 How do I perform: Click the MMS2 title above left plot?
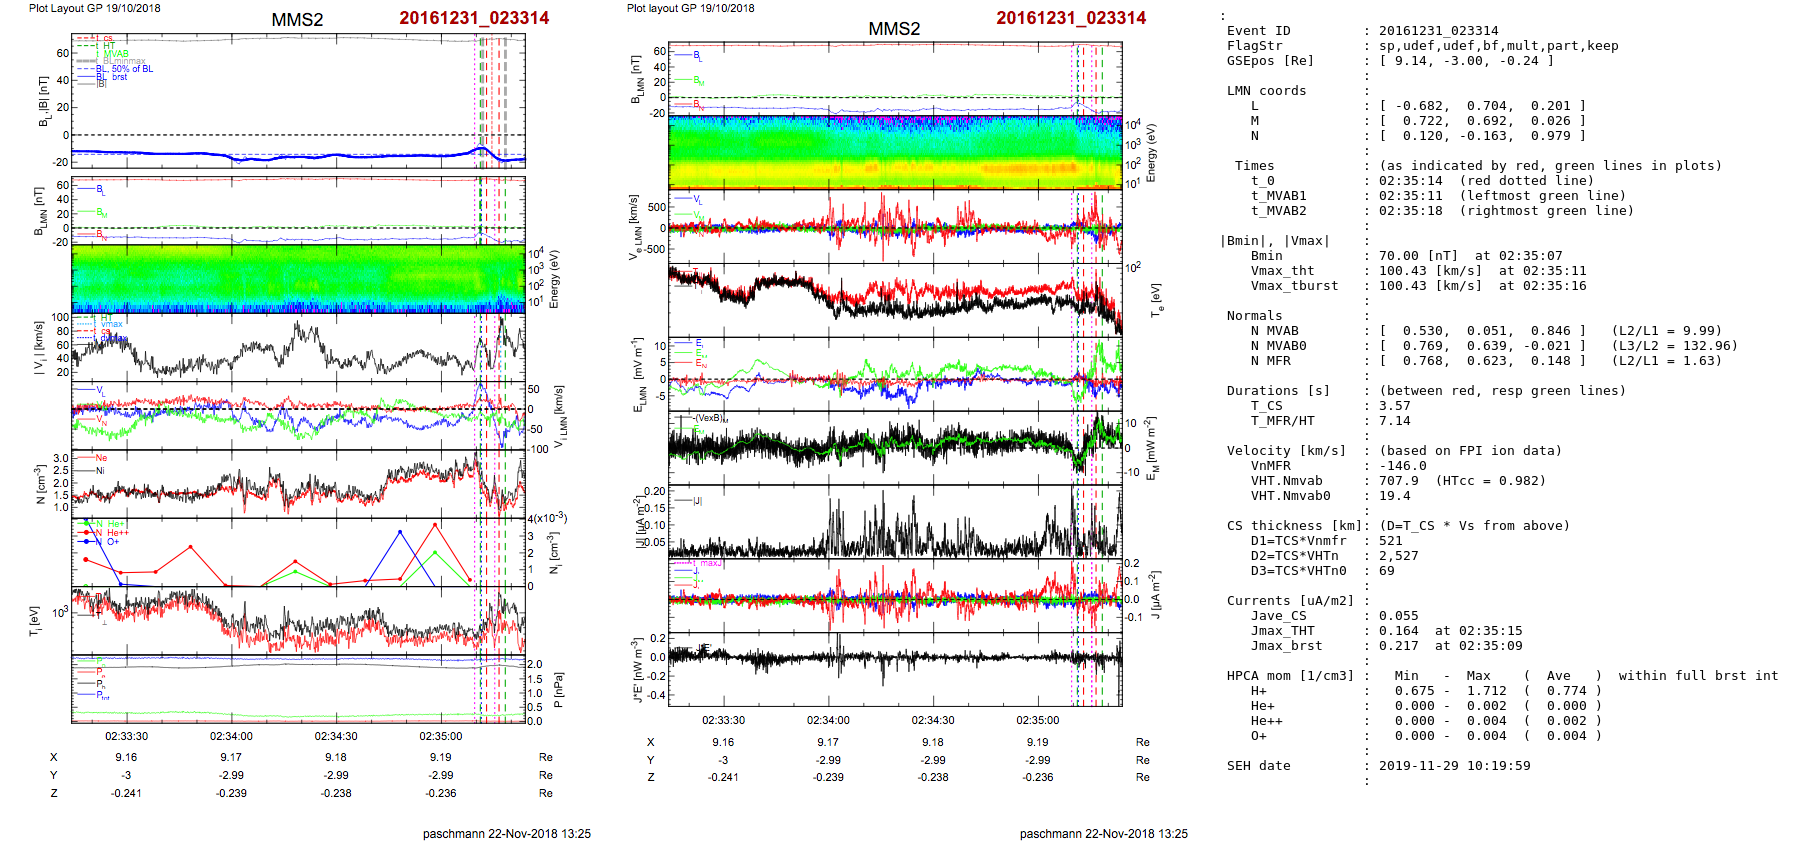[297, 20]
